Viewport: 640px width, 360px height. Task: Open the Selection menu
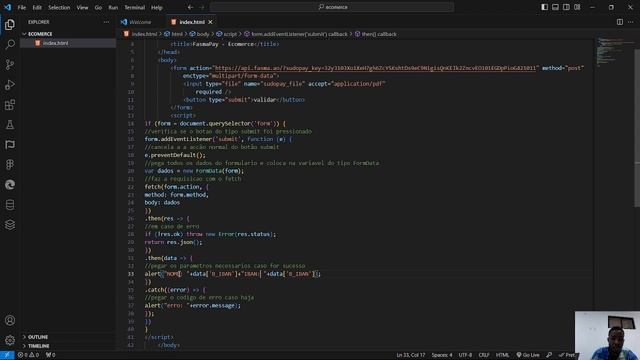(59, 7)
